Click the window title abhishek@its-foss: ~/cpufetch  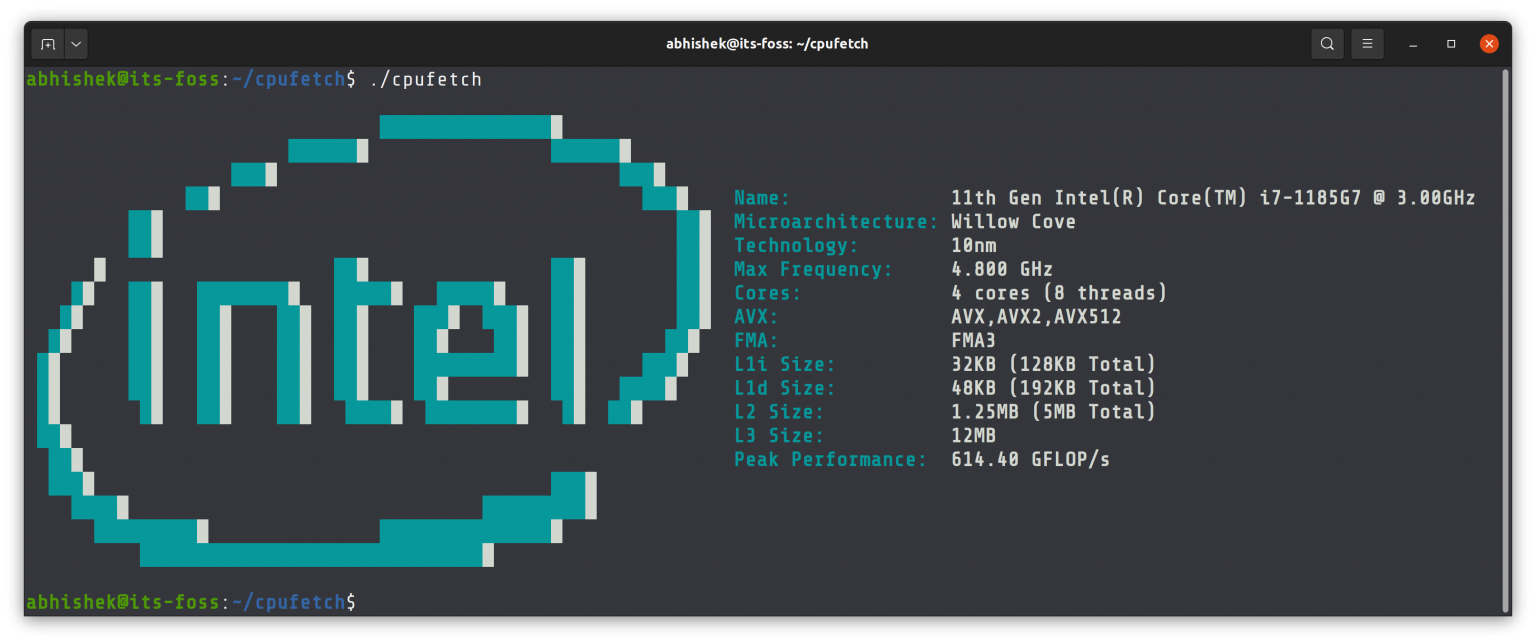768,43
